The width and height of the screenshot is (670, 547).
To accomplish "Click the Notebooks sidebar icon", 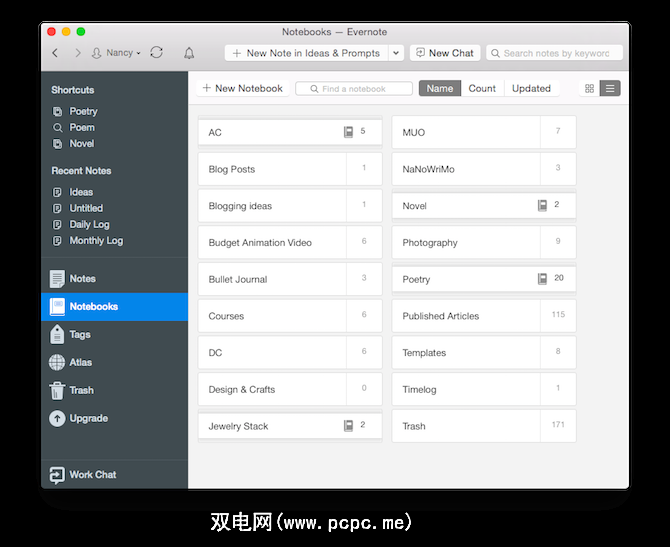I will click(57, 306).
